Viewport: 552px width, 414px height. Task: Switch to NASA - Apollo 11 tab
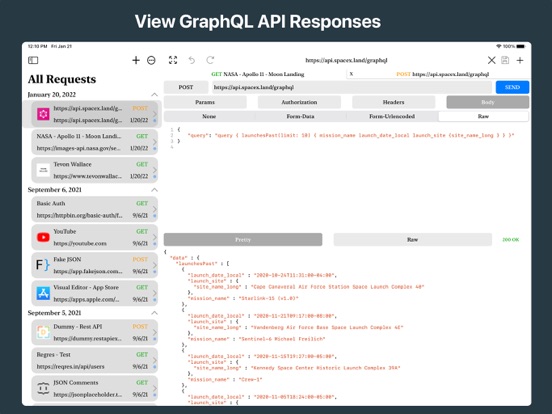point(257,74)
